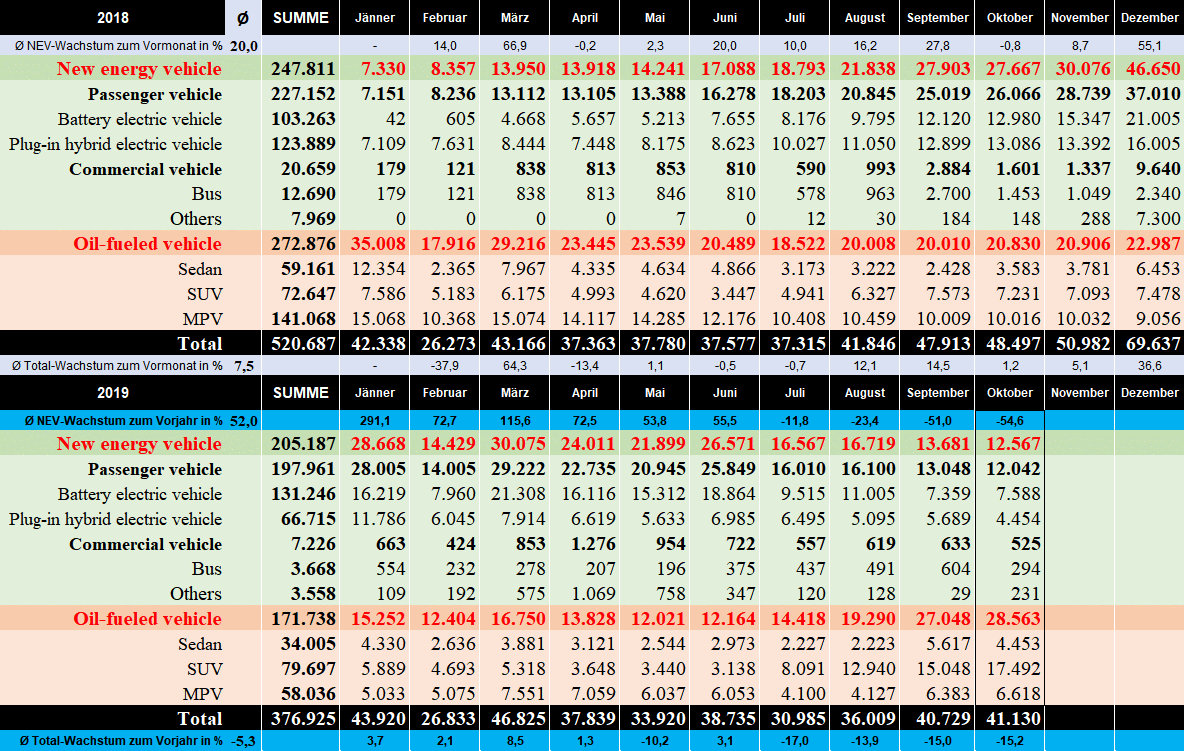This screenshot has width=1184, height=751.
Task: Select the Dezember header of the 2018 table
Action: (x=1149, y=17)
